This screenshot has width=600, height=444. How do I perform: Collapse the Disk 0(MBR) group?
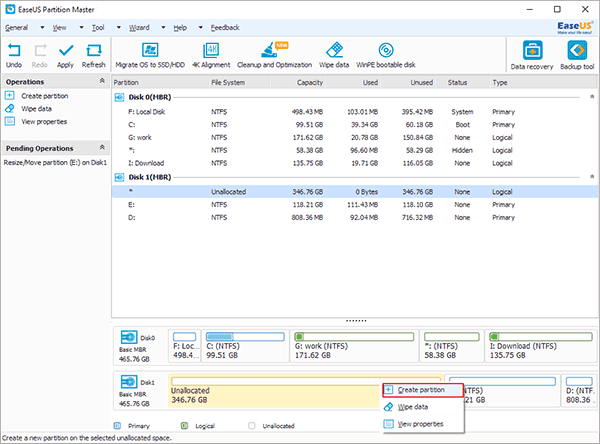tap(592, 96)
